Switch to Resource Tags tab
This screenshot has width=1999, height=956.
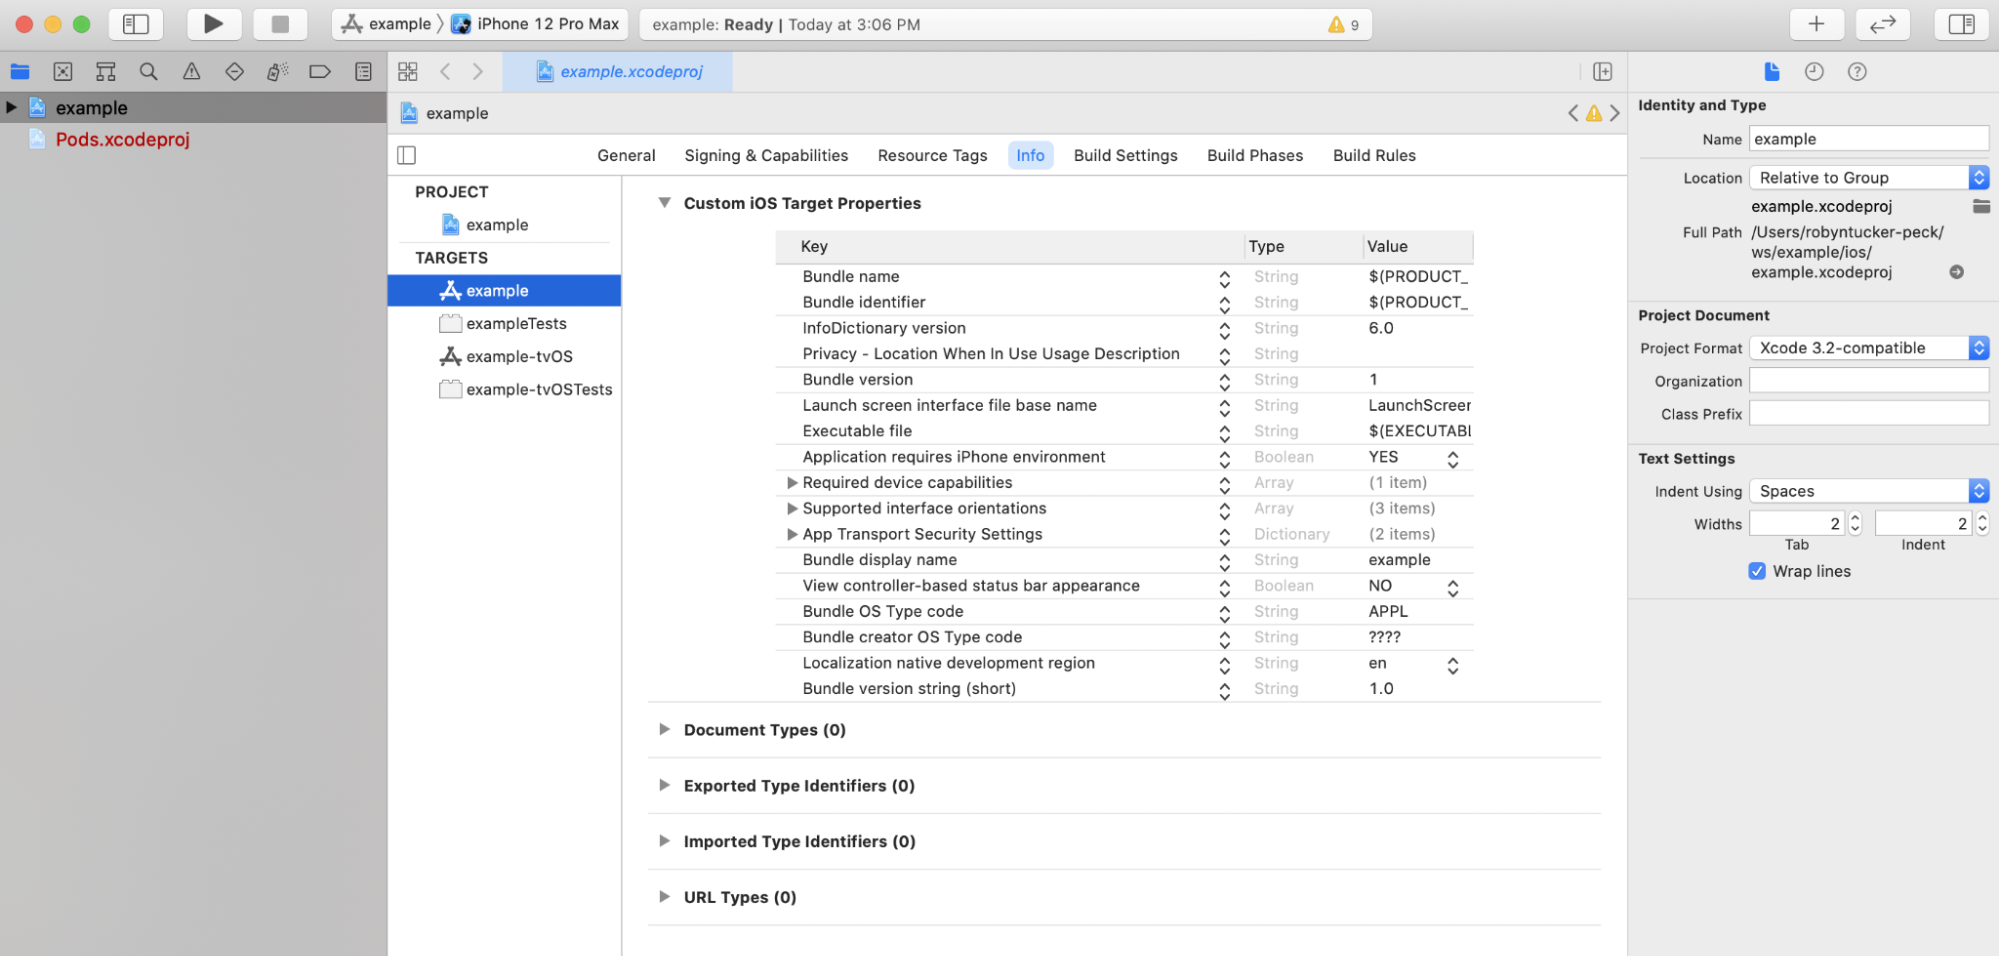pyautogui.click(x=932, y=155)
